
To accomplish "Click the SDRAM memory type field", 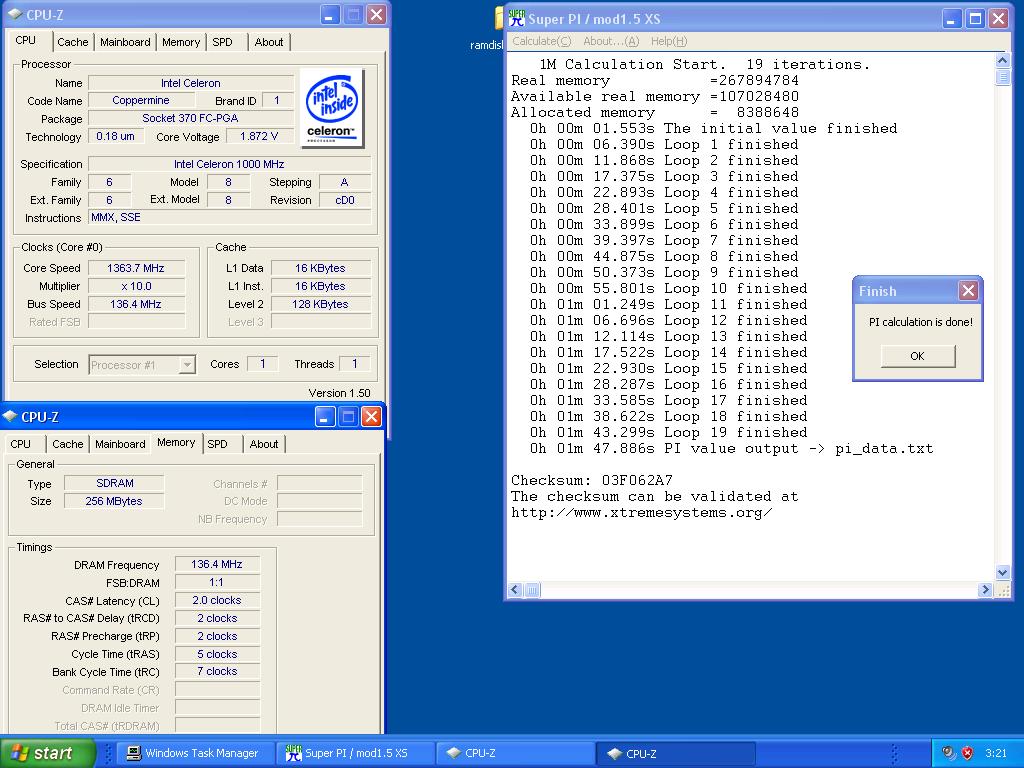I will (x=114, y=483).
